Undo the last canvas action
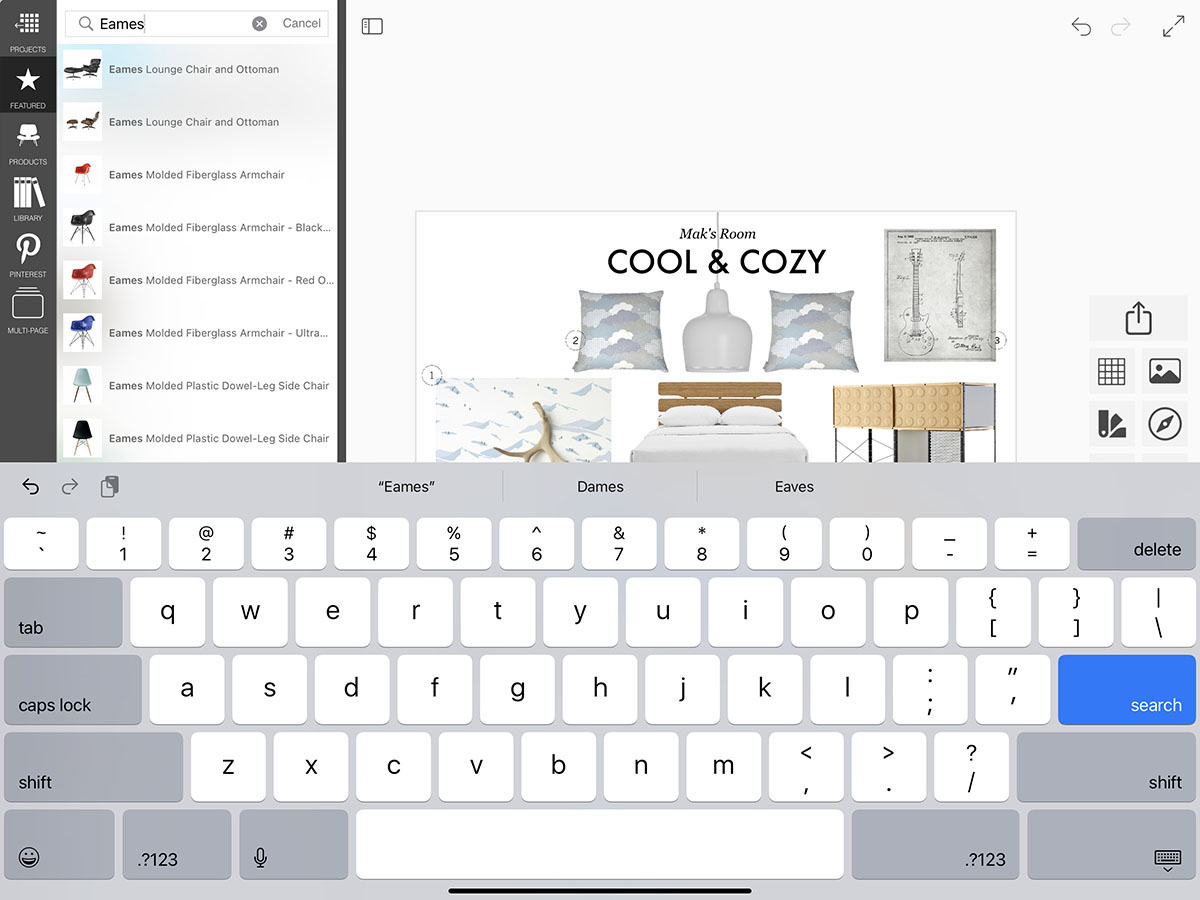 point(1081,27)
